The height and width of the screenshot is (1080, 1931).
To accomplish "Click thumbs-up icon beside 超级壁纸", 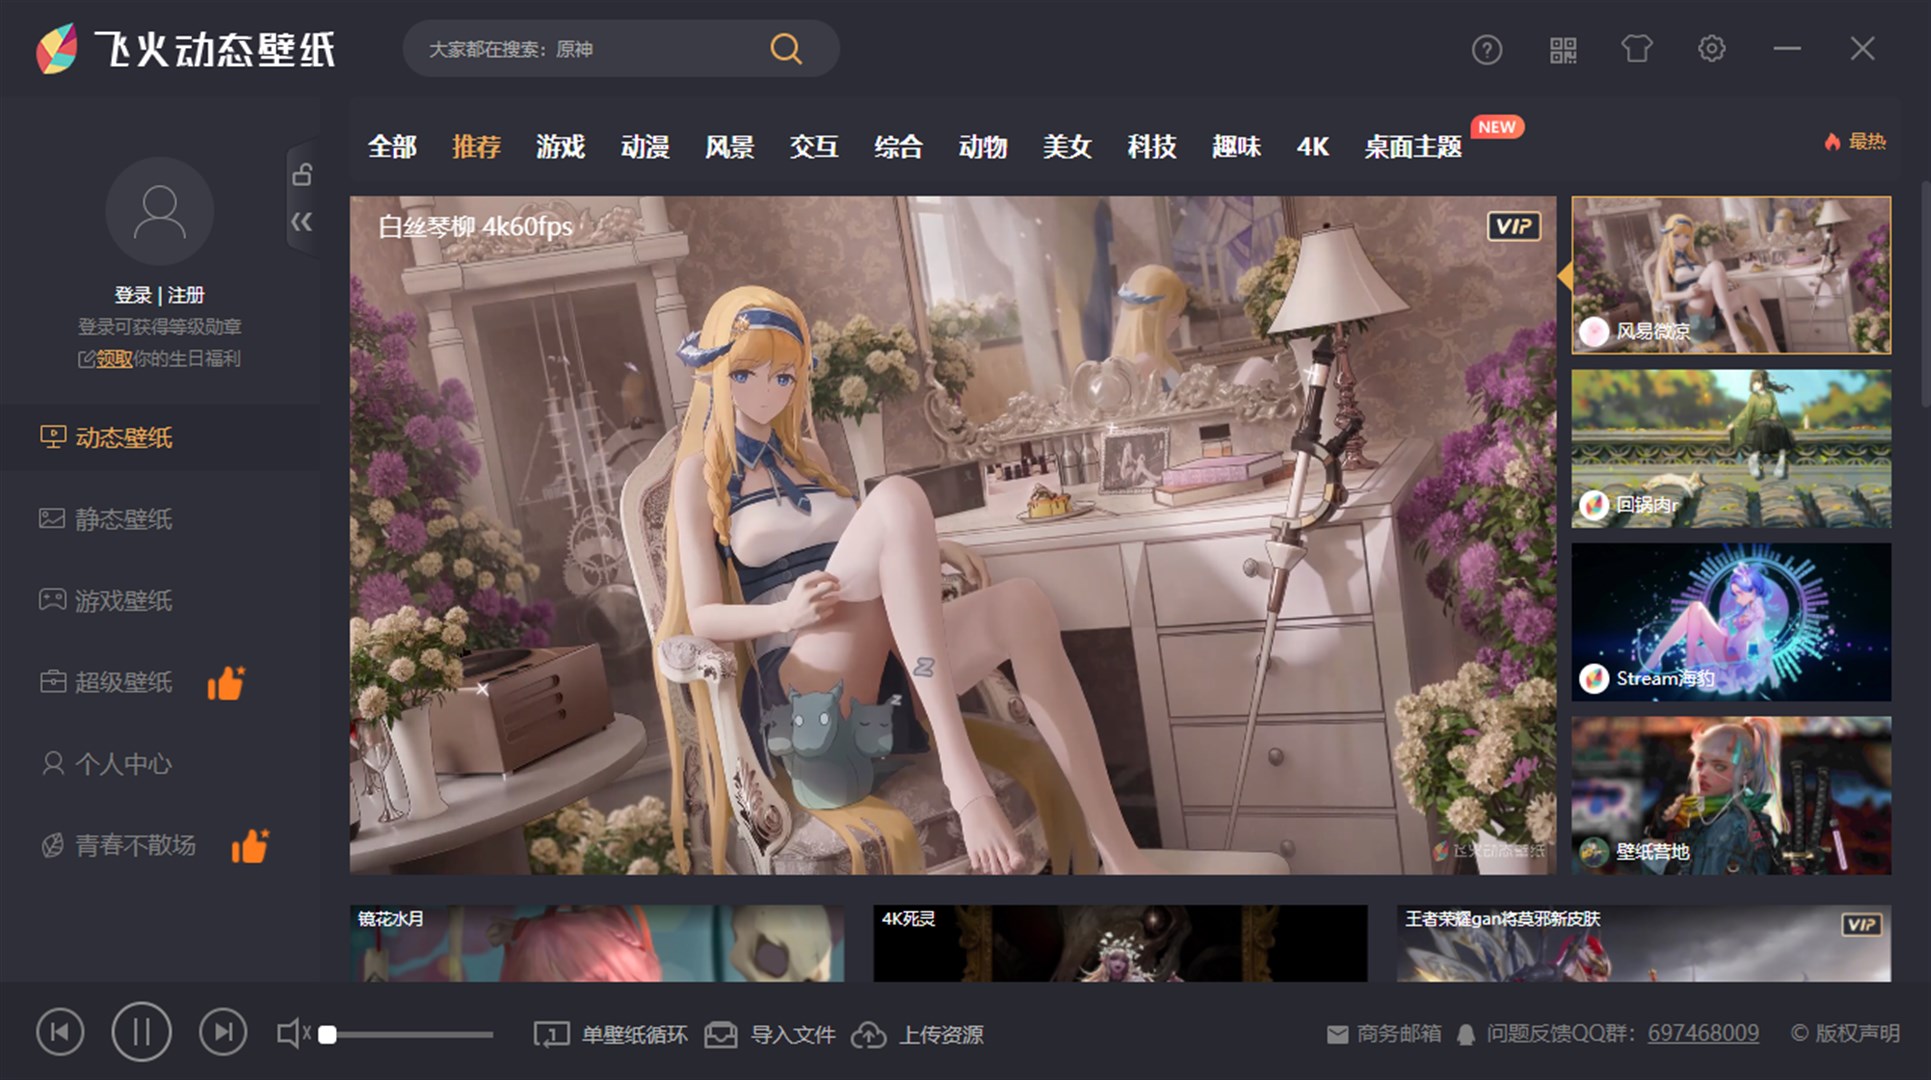I will [x=226, y=683].
